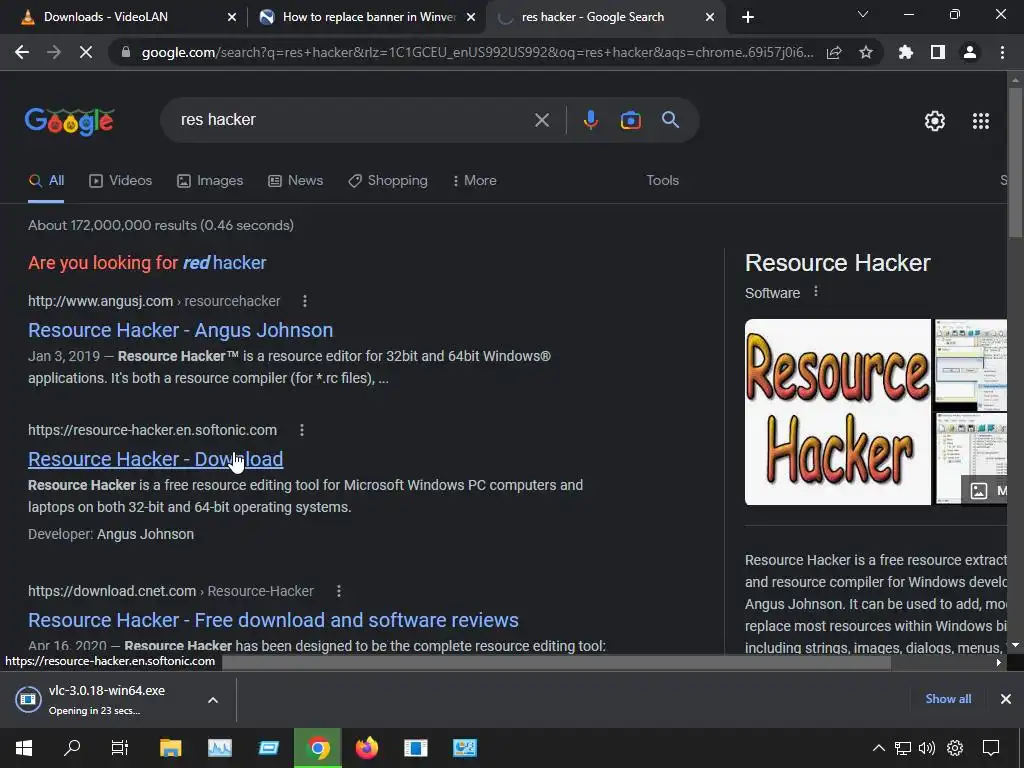Viewport: 1024px width, 768px height.
Task: Close the downloads bar
Action: point(1006,699)
